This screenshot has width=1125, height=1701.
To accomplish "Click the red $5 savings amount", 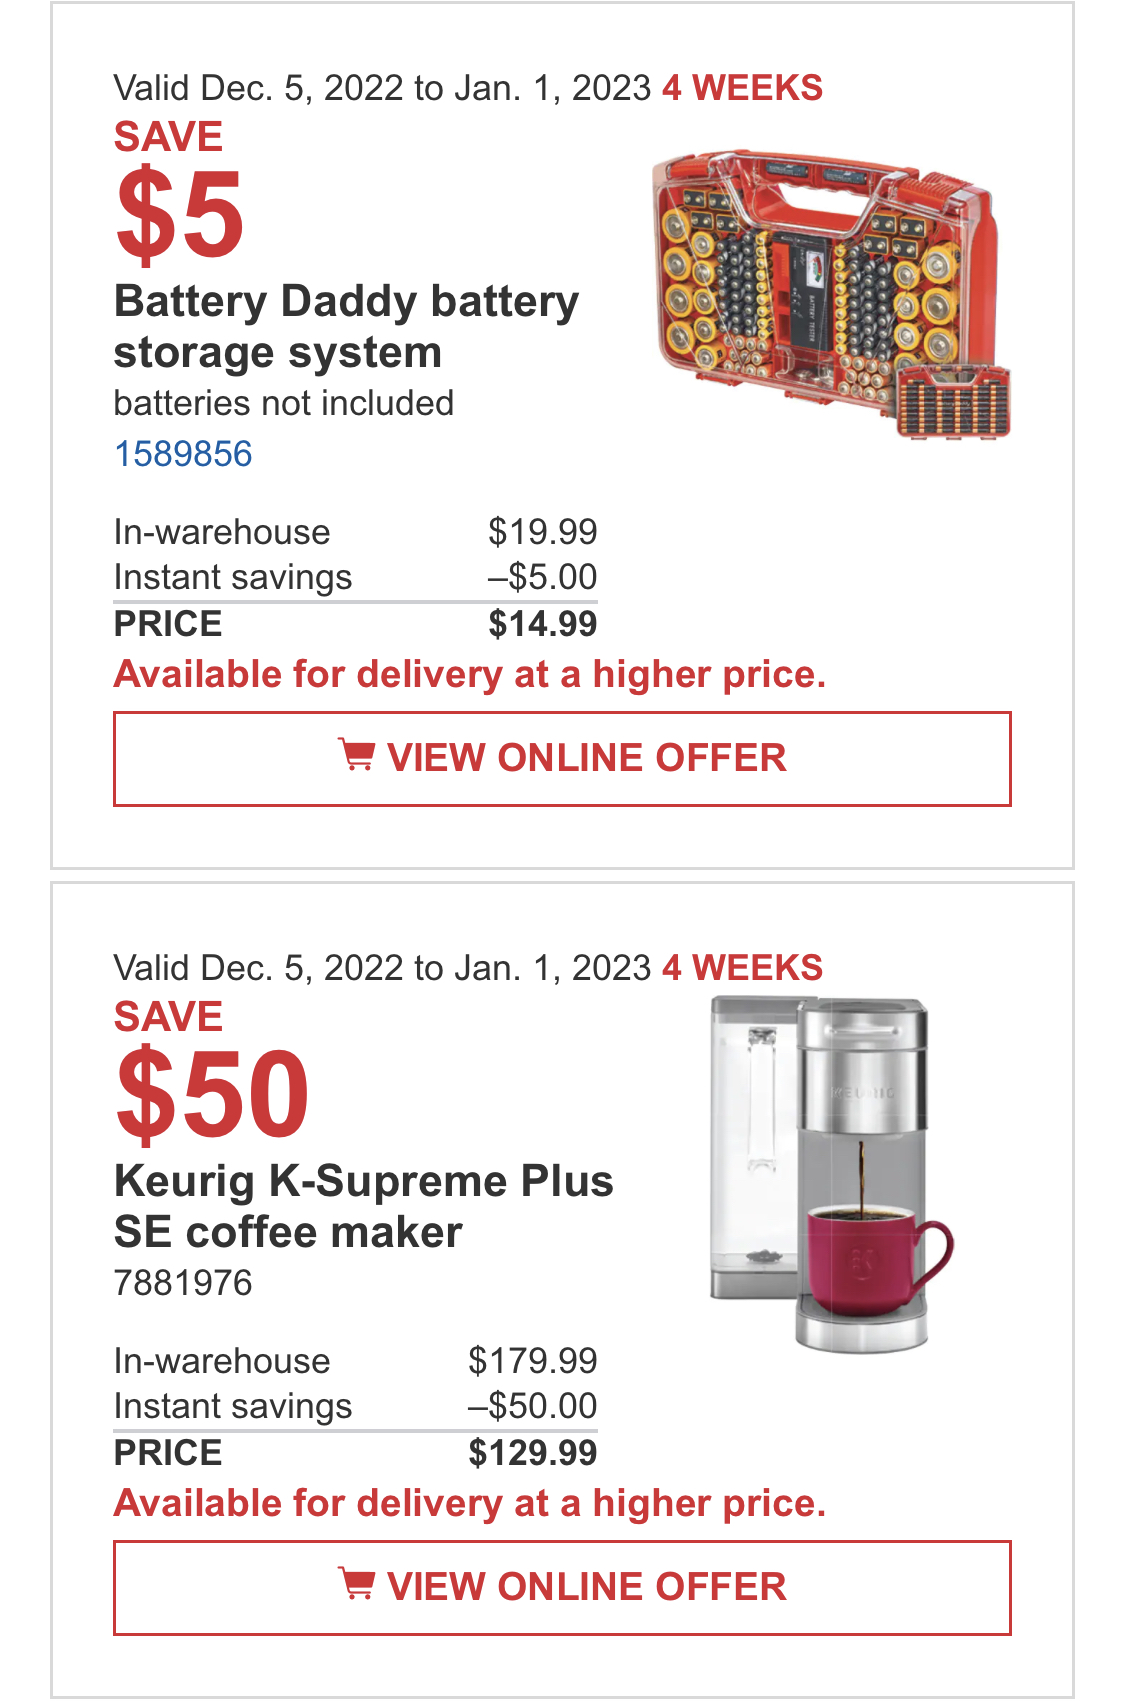I will click(180, 214).
